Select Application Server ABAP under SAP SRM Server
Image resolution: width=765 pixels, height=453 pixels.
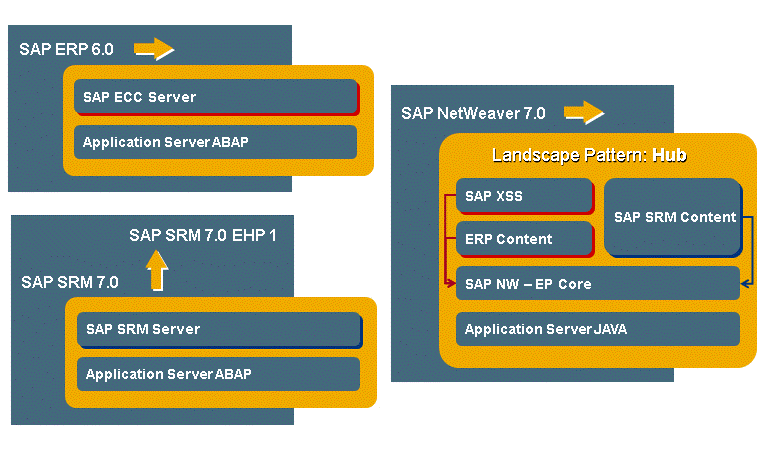[219, 374]
